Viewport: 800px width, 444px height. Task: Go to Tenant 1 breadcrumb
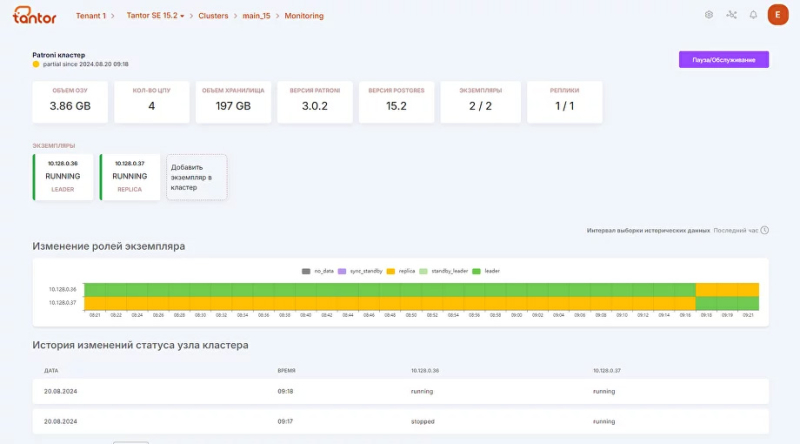91,16
